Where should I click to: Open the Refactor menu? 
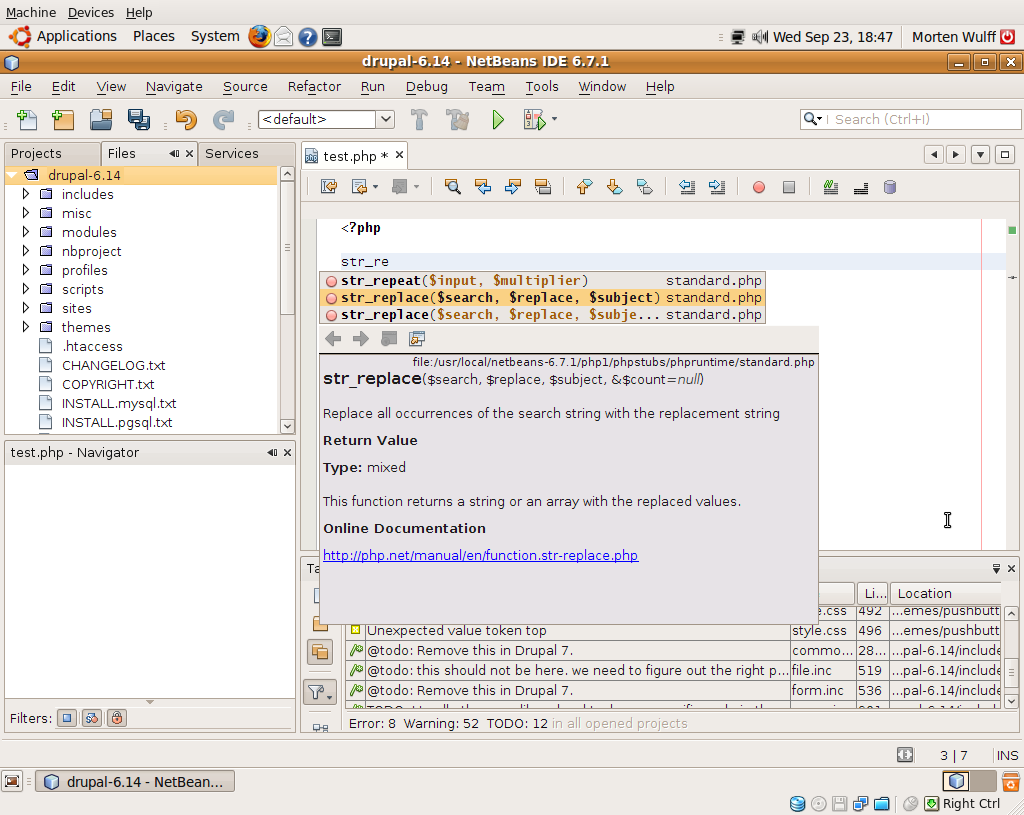pos(314,86)
